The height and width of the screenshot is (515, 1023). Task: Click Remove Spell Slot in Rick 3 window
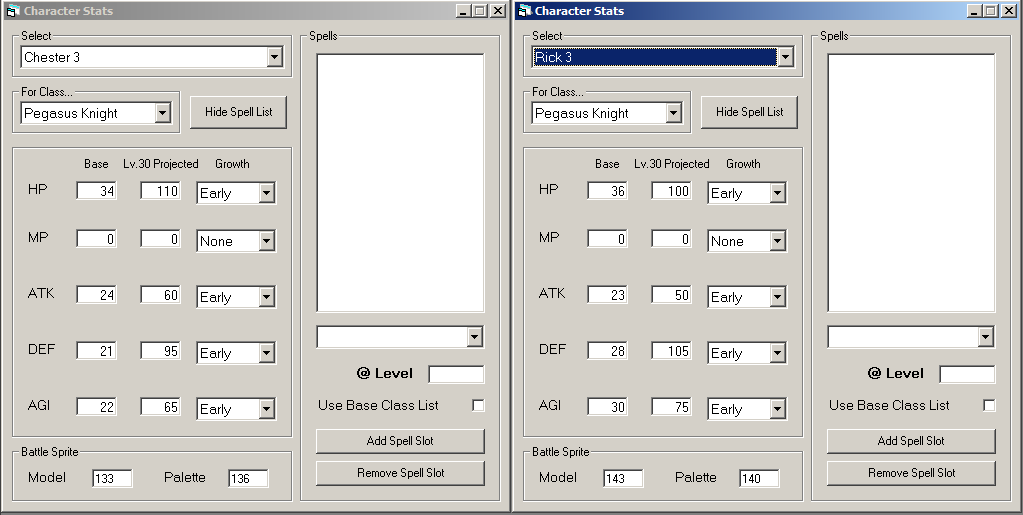911,473
